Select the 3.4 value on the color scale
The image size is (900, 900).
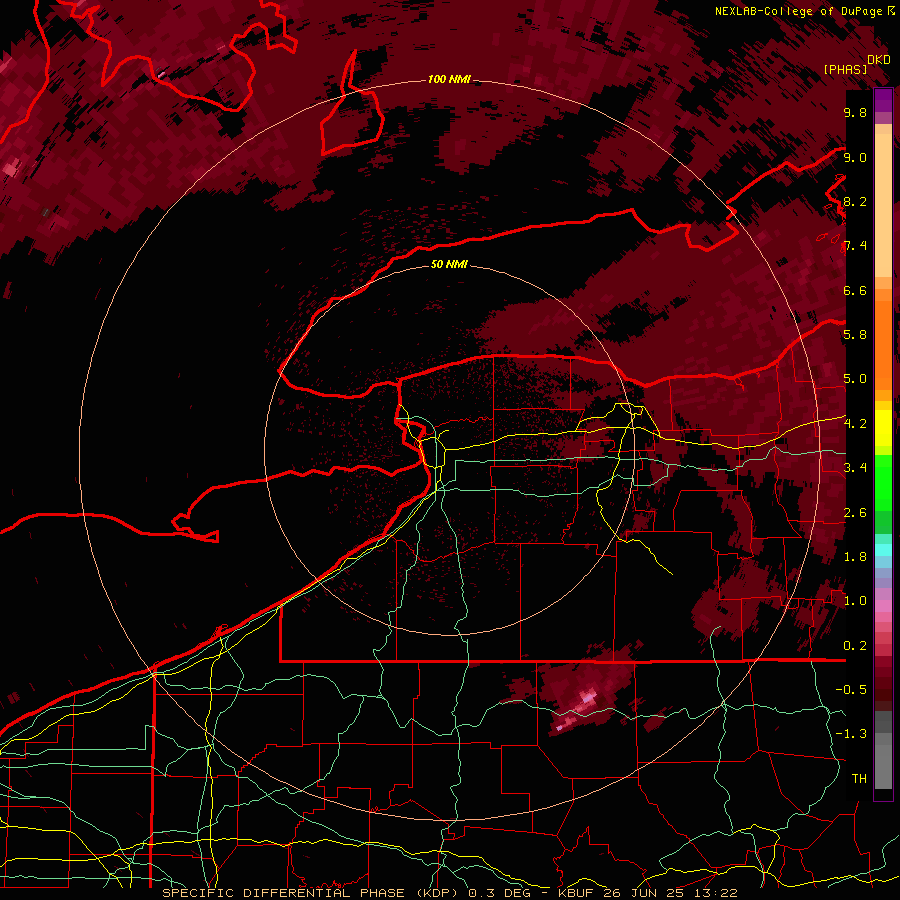(855, 468)
